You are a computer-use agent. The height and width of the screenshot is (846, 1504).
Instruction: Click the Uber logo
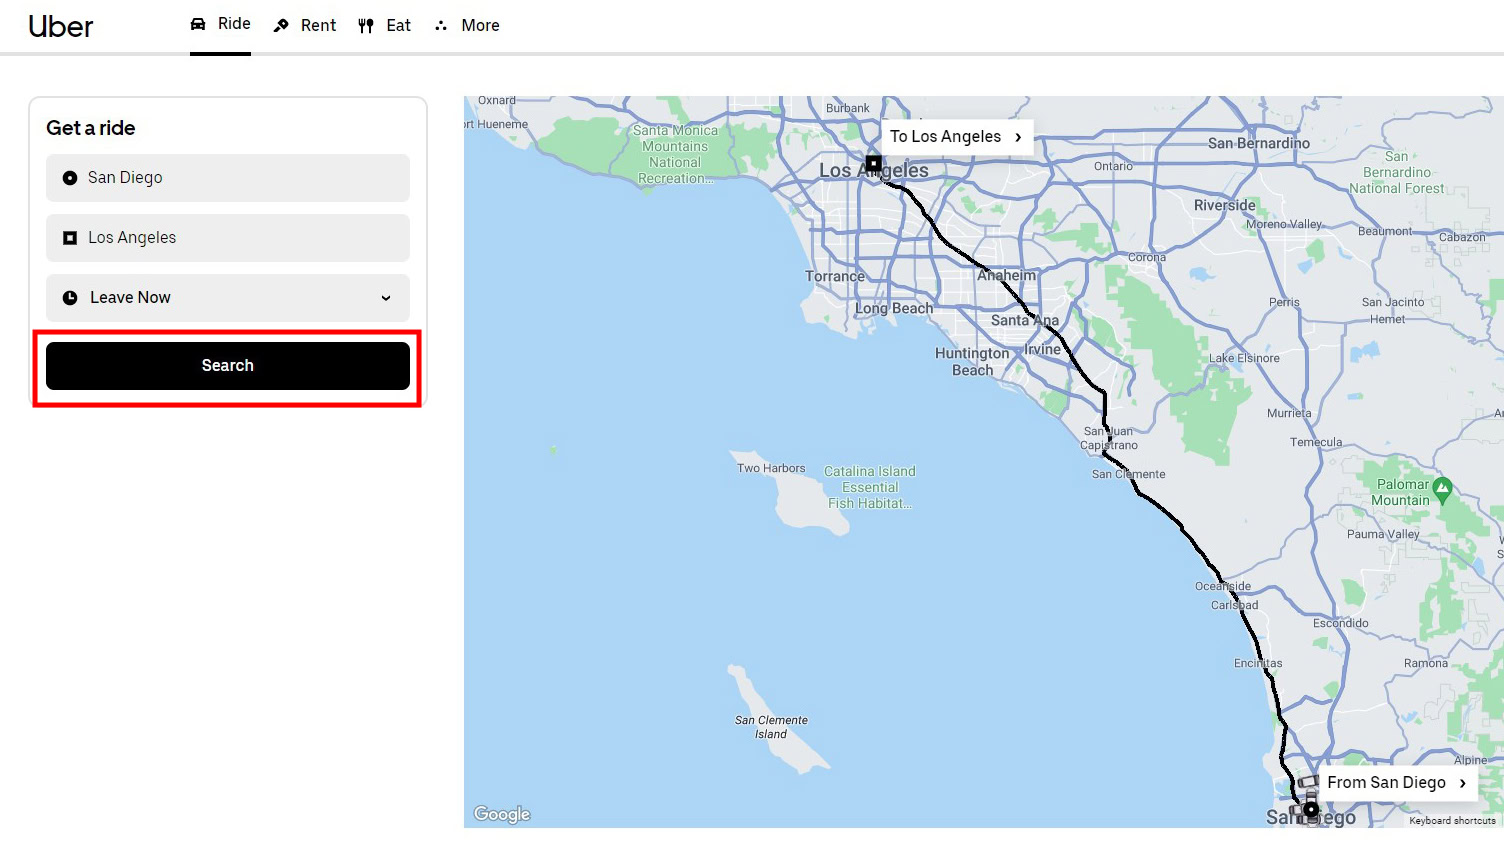(60, 26)
